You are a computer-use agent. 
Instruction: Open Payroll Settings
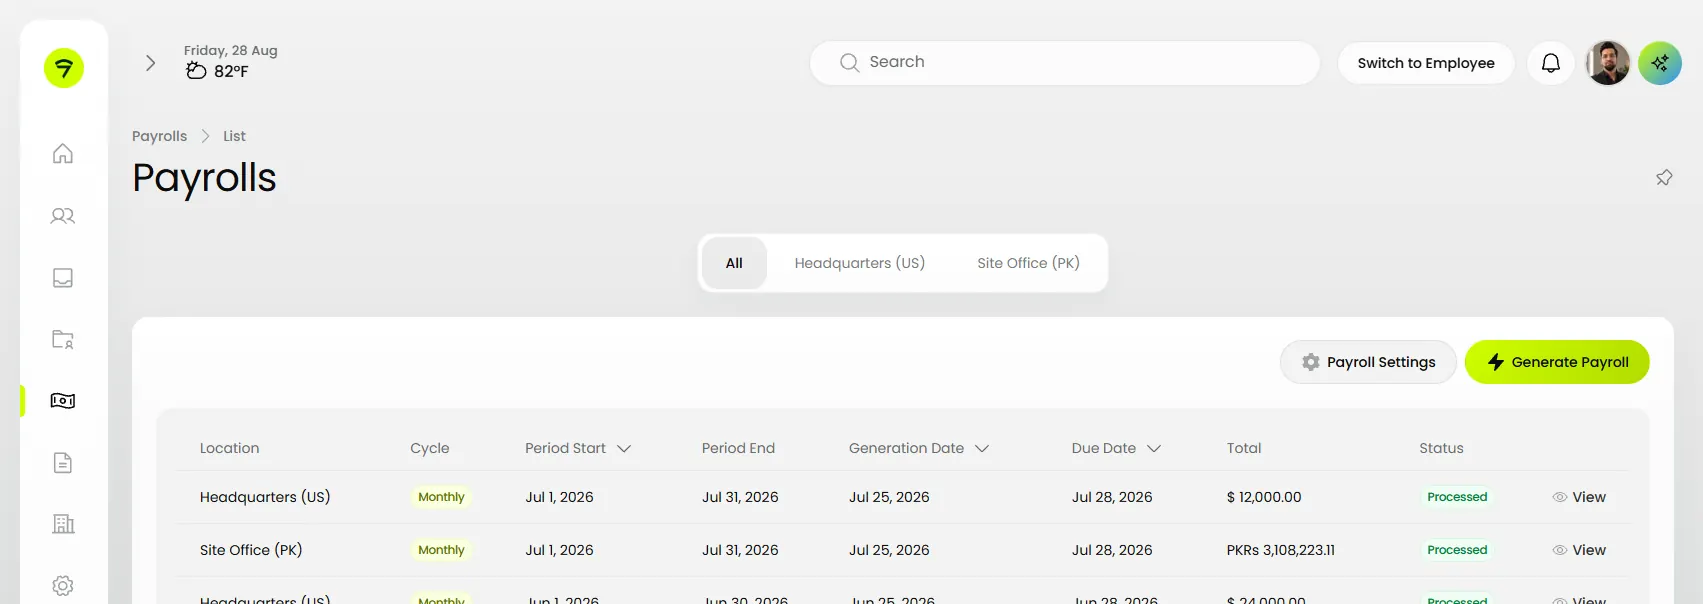[x=1368, y=362]
